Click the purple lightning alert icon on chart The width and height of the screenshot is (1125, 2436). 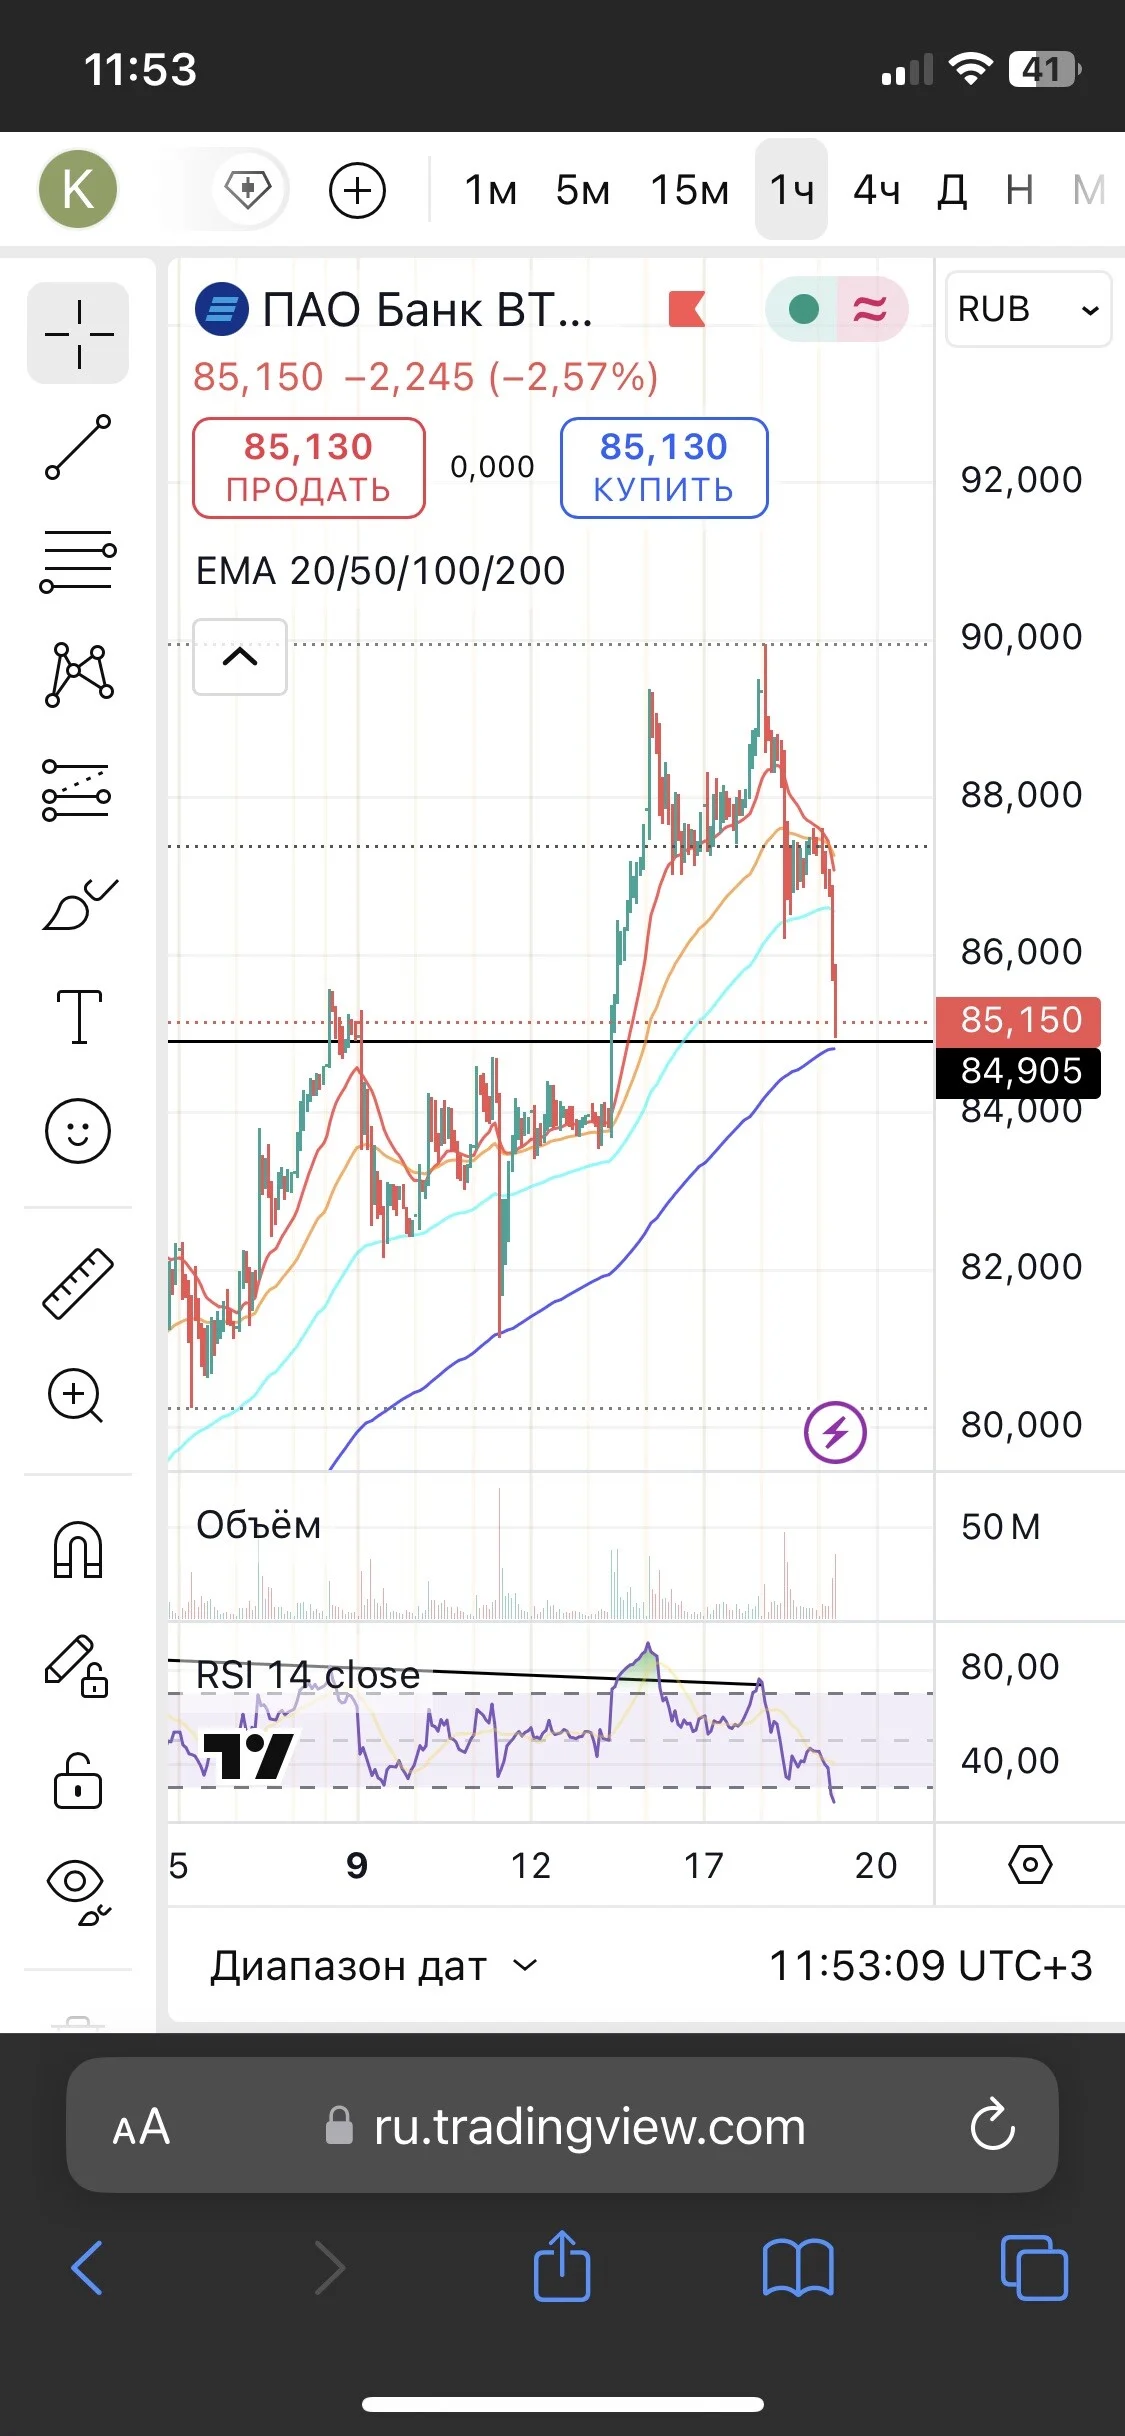(835, 1432)
